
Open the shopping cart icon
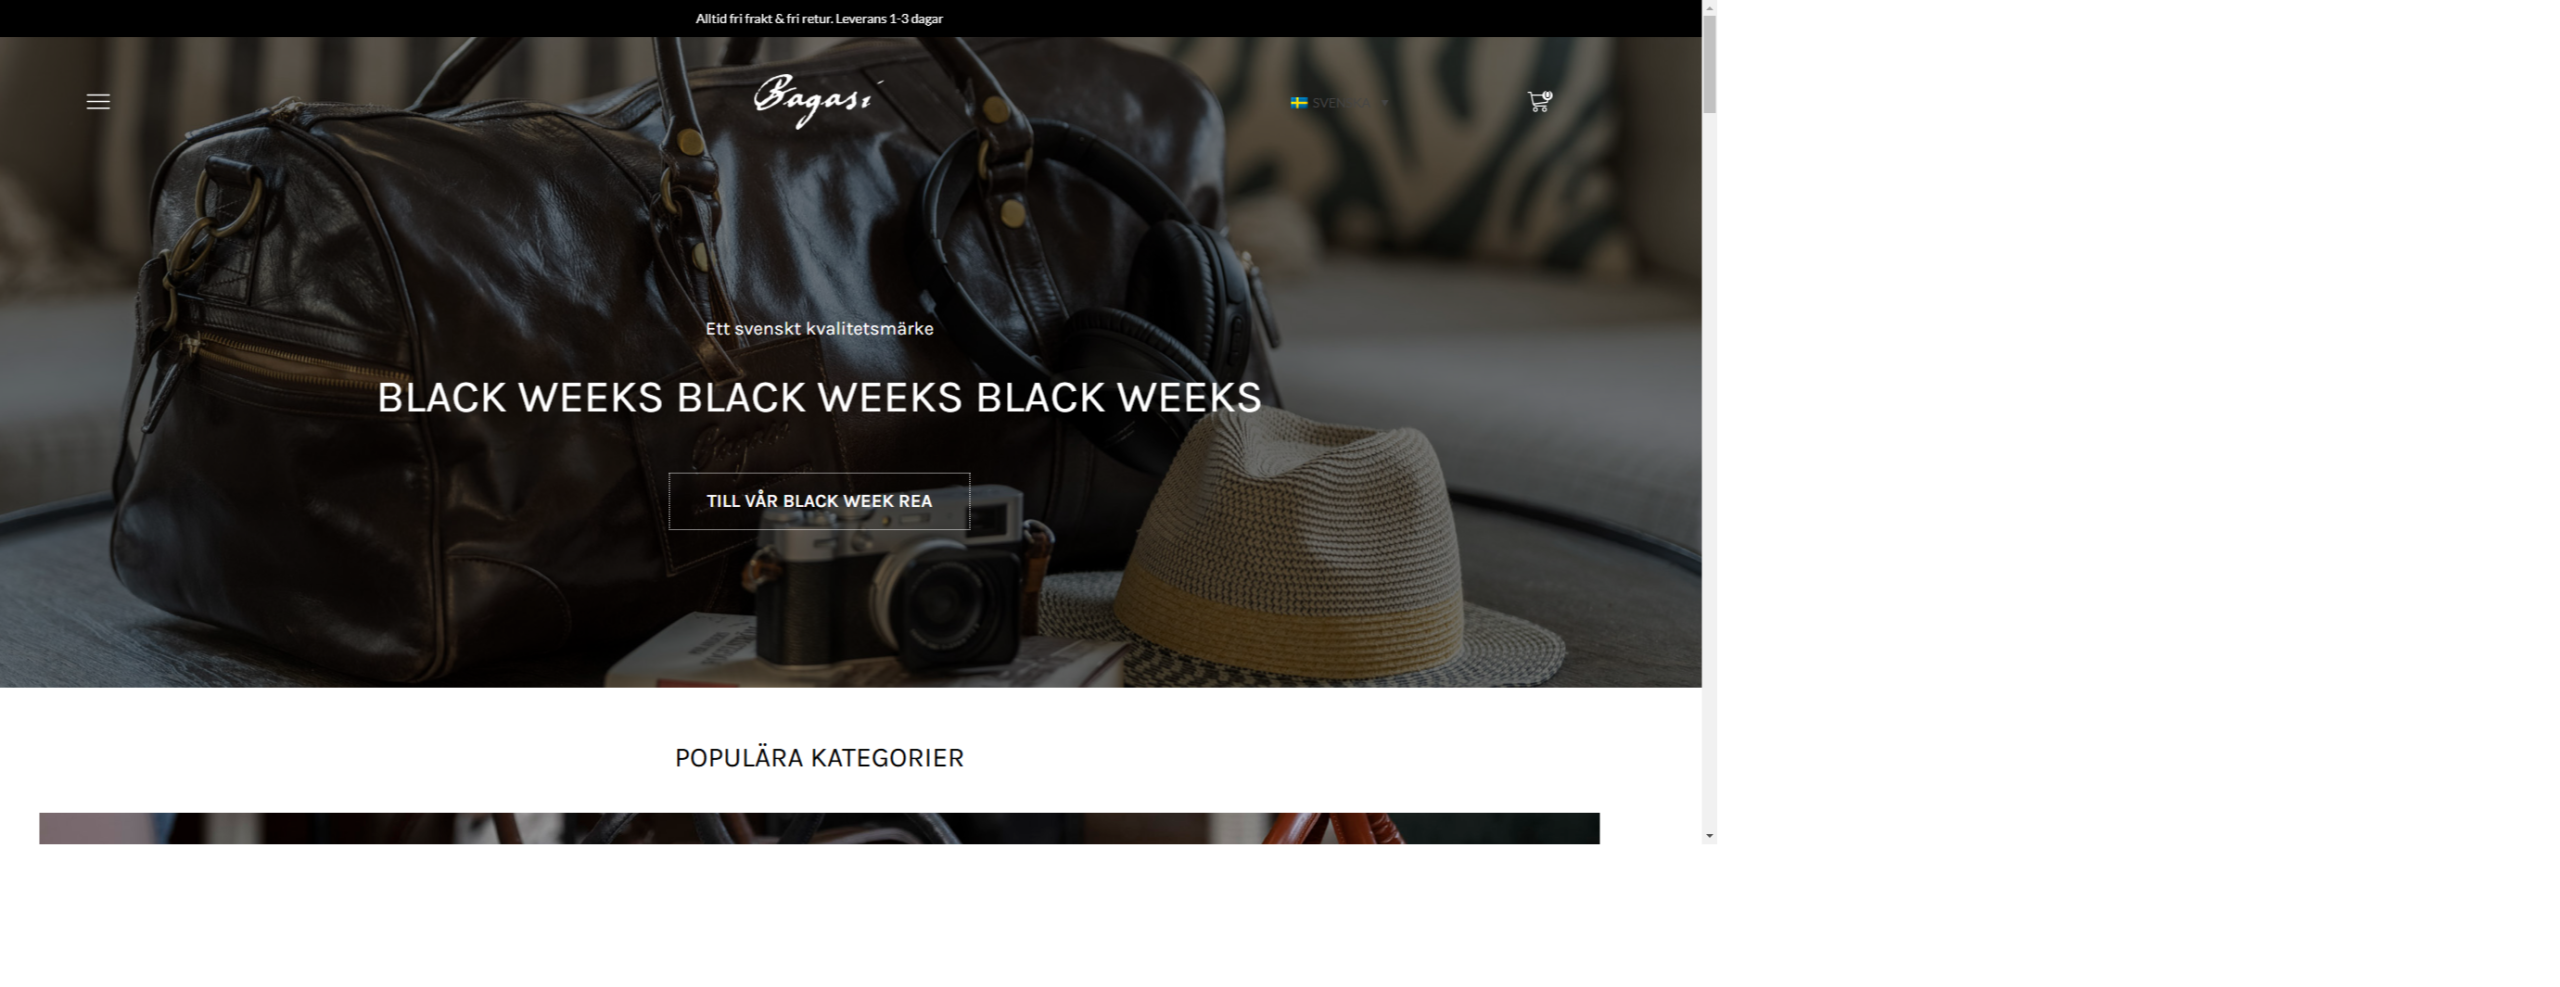coord(1538,102)
